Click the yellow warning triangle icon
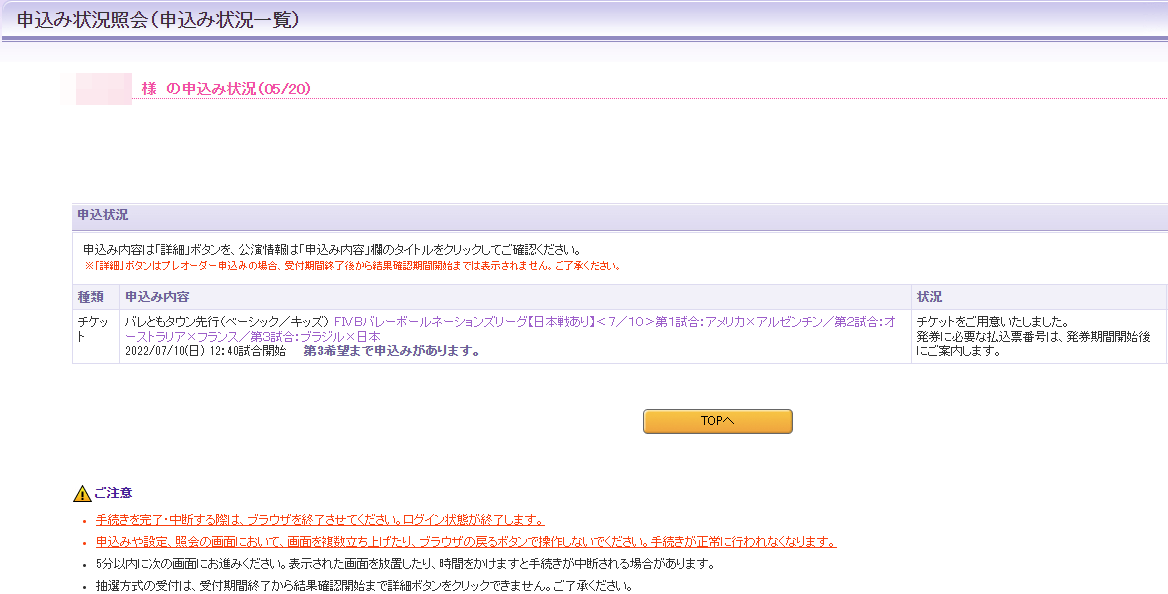 pos(82,493)
